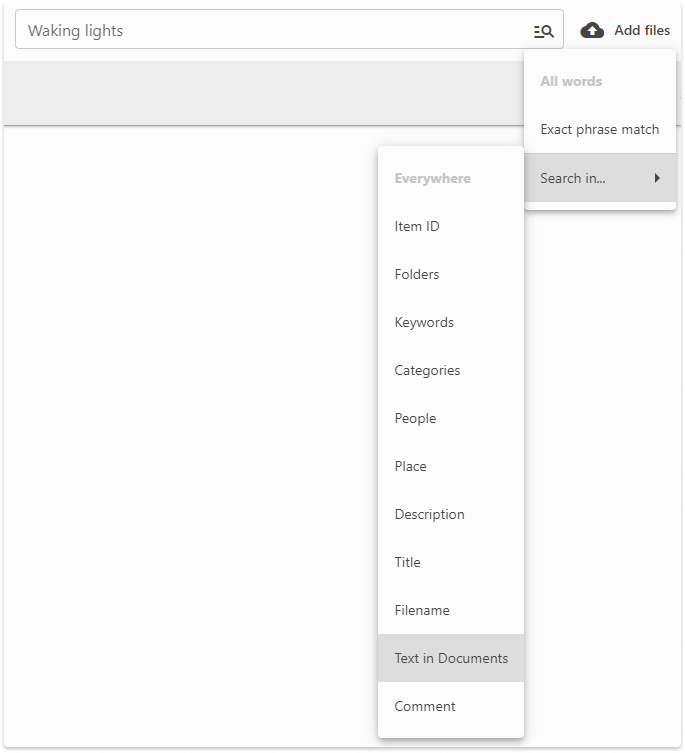Image resolution: width=685 pixels, height=753 pixels.
Task: Select Title search scope
Action: point(407,562)
